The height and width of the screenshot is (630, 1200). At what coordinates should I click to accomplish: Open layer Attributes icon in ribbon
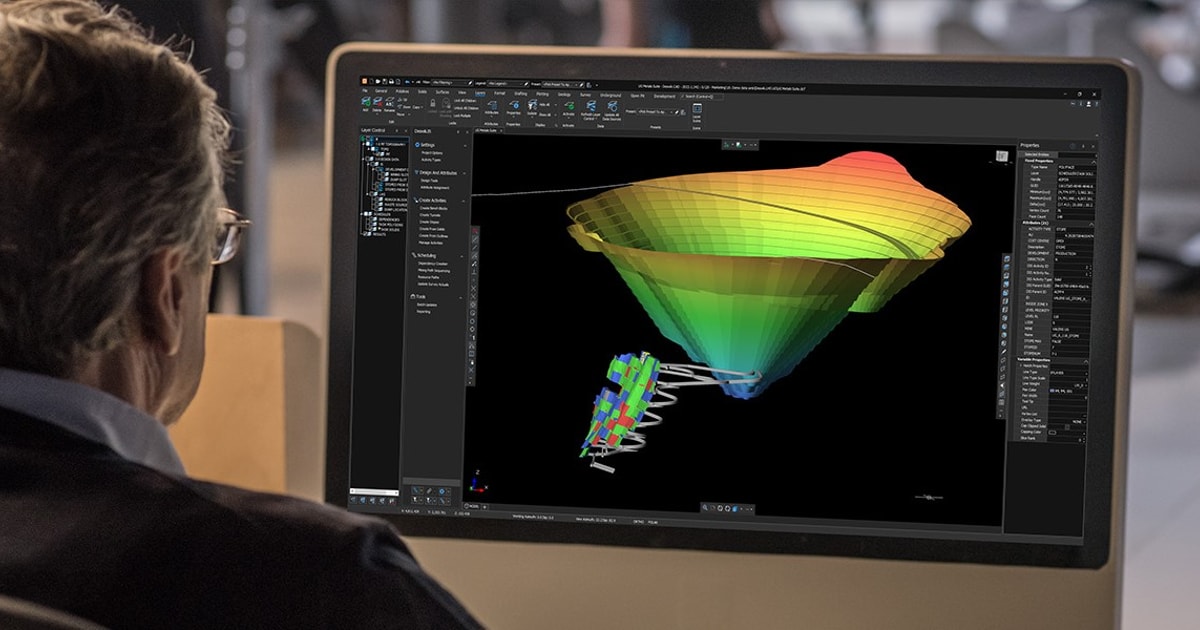[x=492, y=105]
